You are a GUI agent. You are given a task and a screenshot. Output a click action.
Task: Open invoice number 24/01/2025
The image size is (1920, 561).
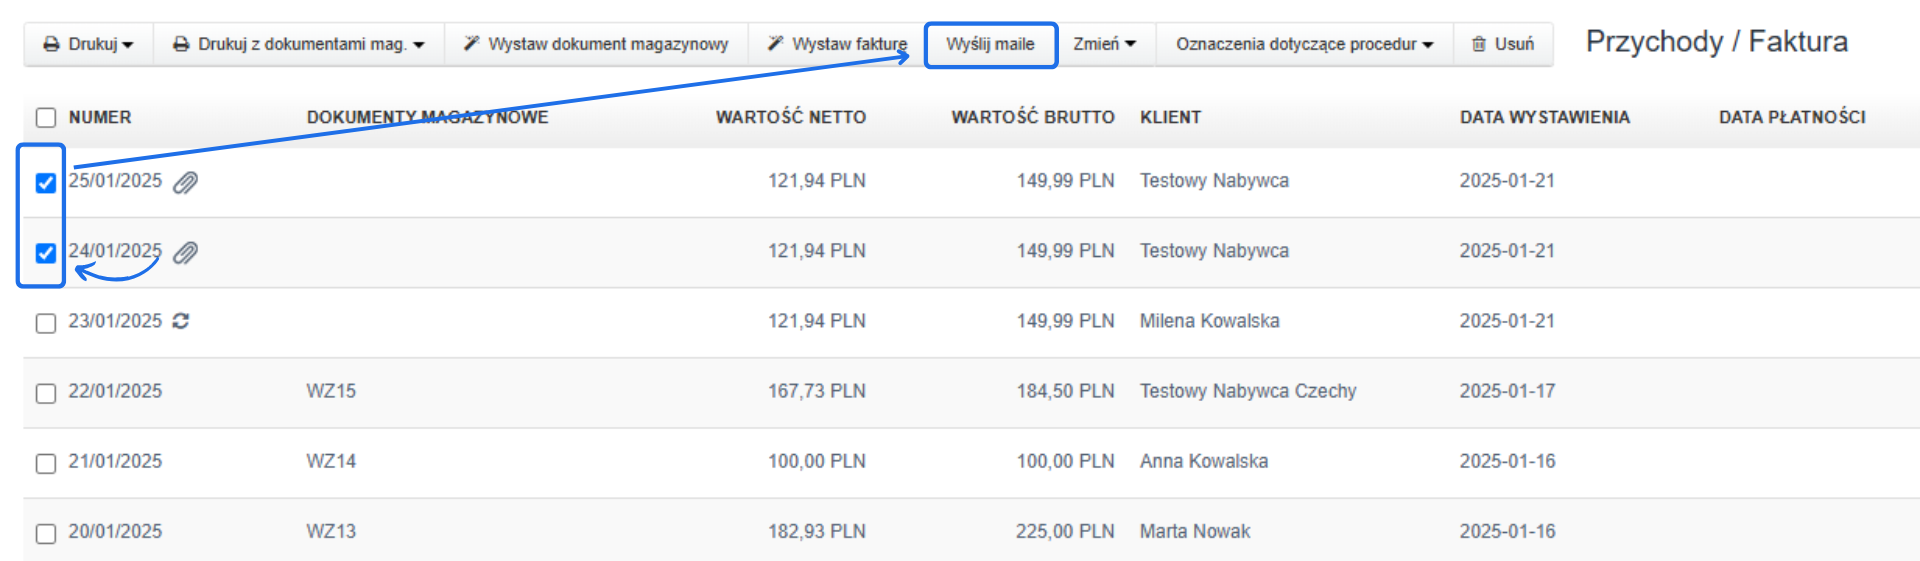[x=115, y=251]
